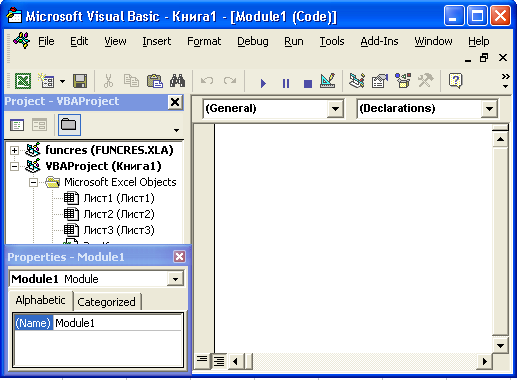The height and width of the screenshot is (380, 517).
Task: Toggle Folders button in Project pane
Action: [x=69, y=125]
